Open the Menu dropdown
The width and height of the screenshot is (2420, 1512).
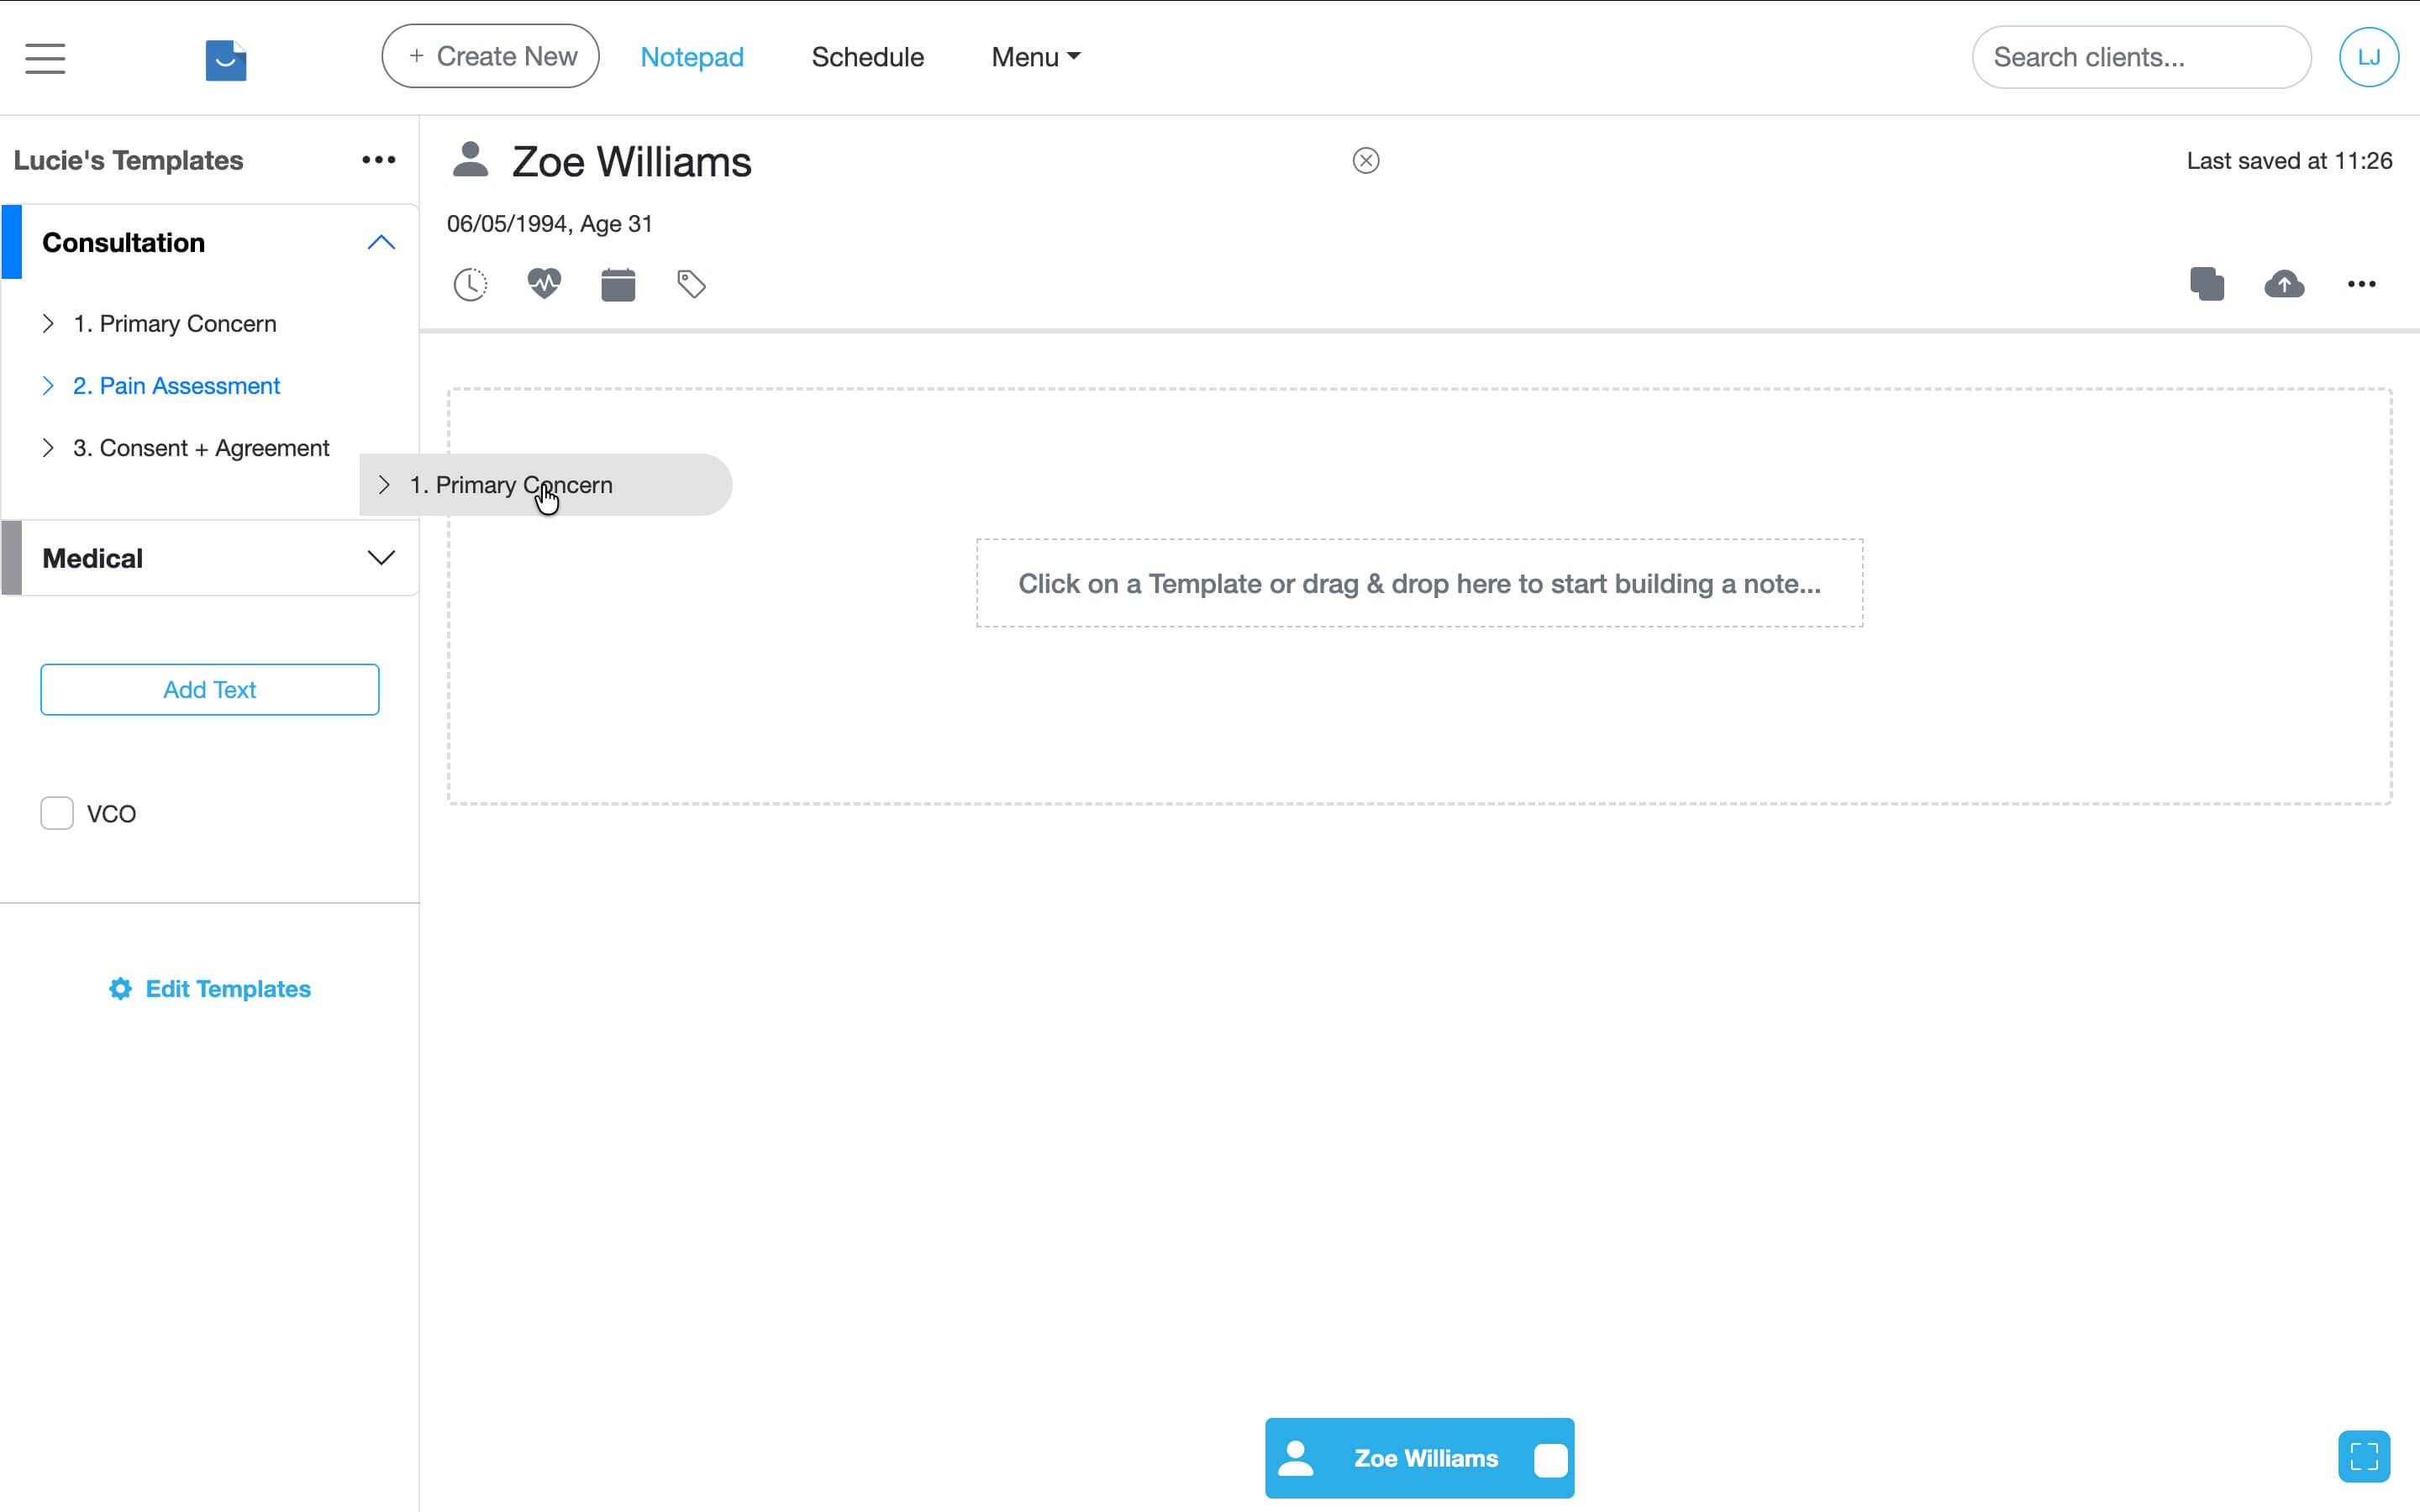tap(1034, 57)
